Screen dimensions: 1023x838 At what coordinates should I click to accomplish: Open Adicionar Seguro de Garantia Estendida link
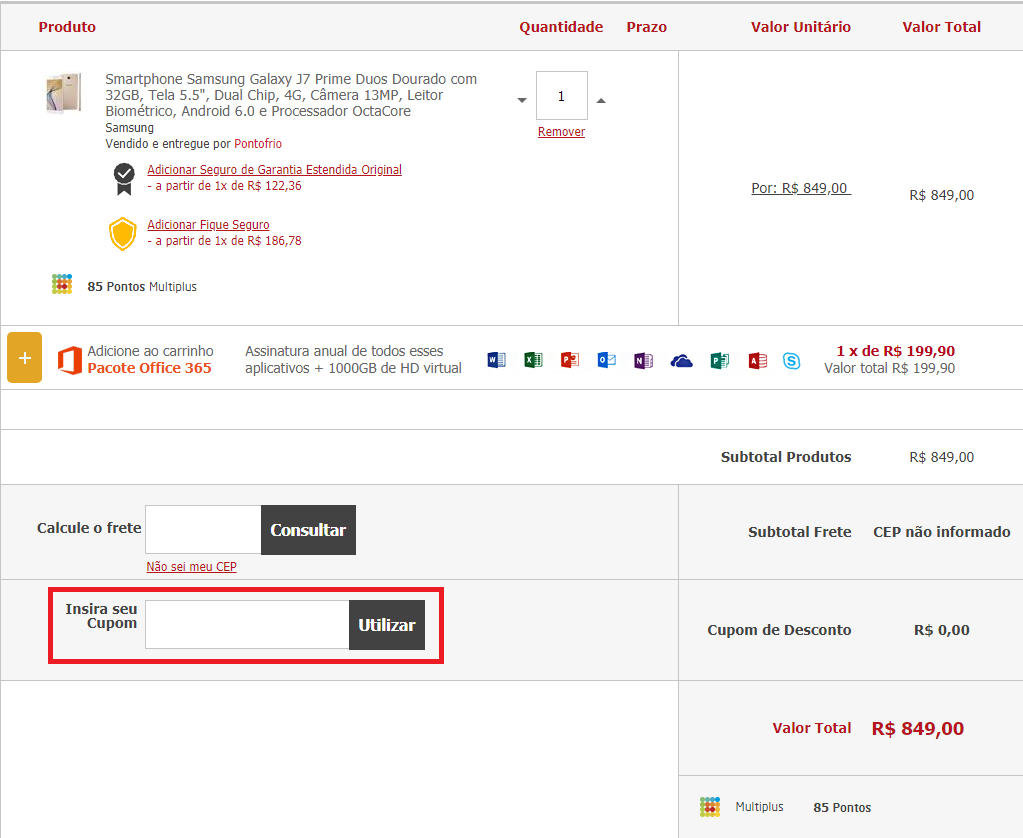[274, 170]
